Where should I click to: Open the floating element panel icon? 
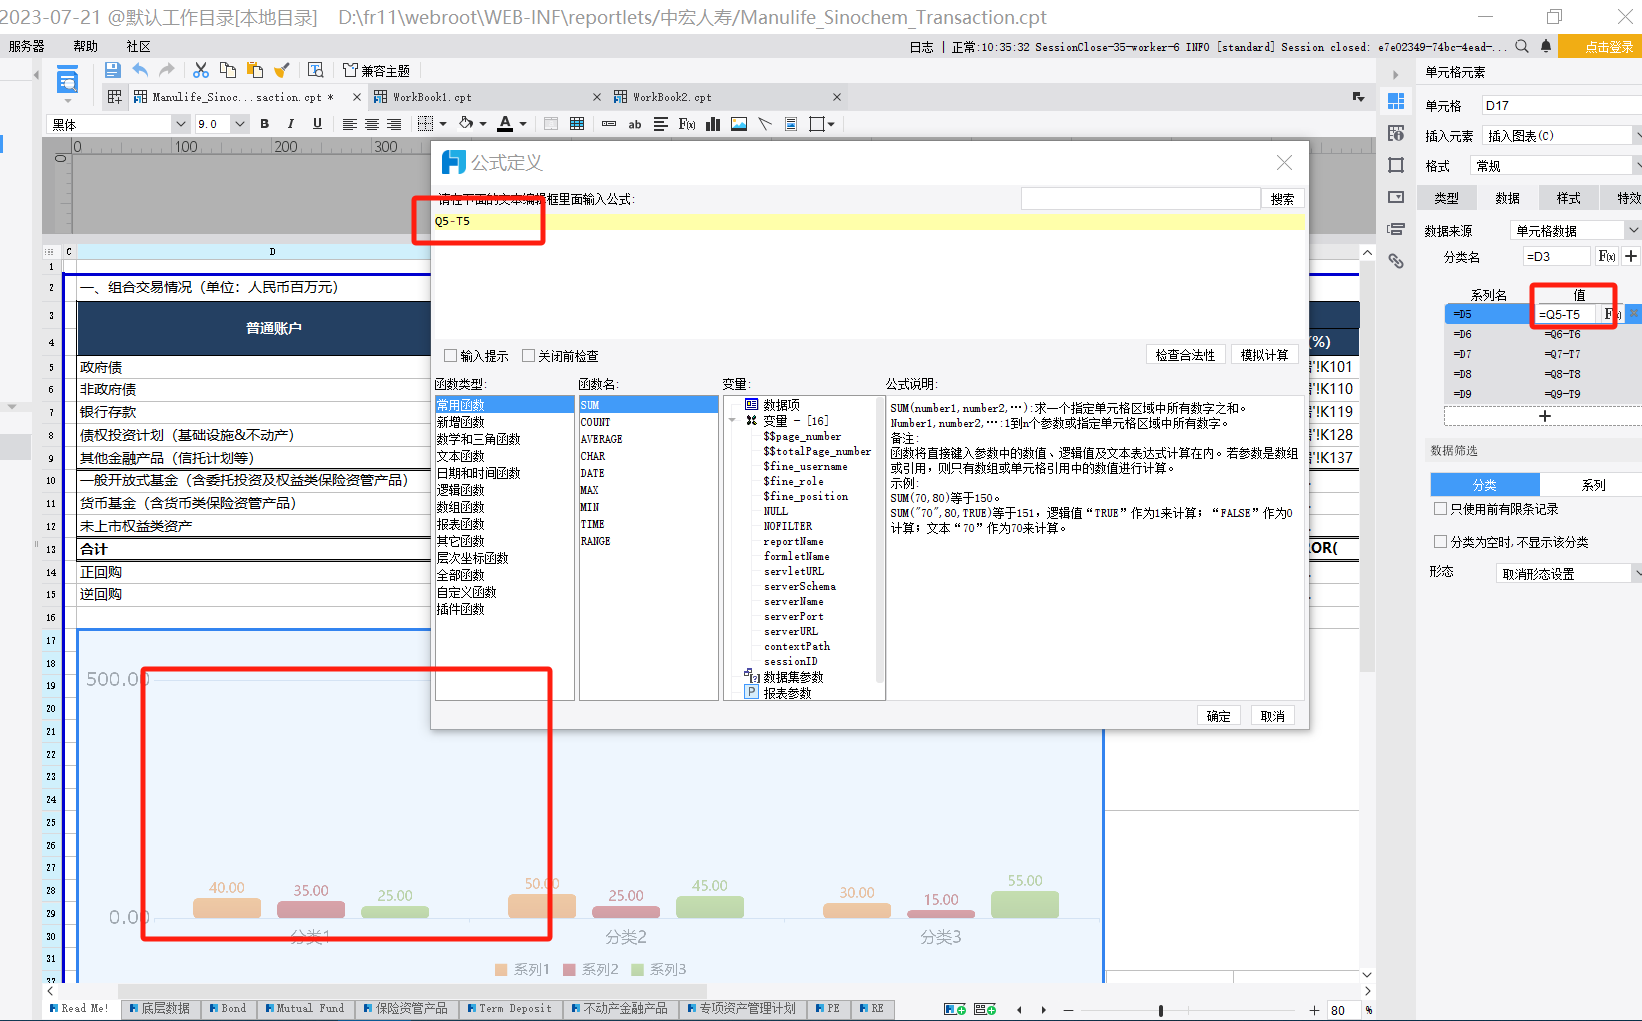coord(1396,165)
